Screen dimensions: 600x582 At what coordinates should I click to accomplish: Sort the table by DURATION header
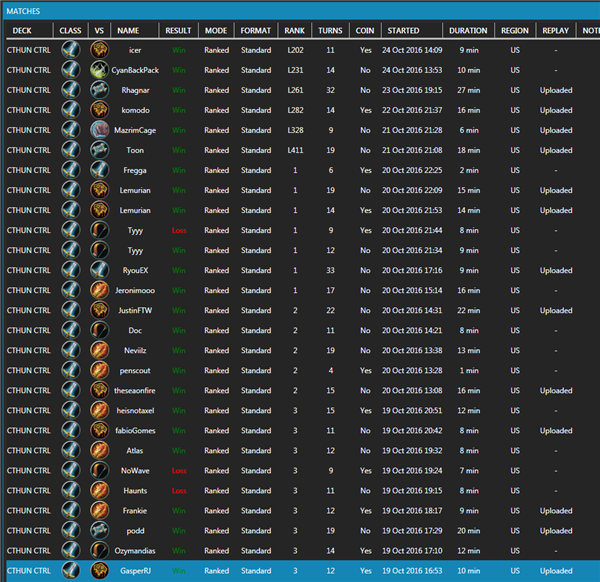pyautogui.click(x=468, y=31)
